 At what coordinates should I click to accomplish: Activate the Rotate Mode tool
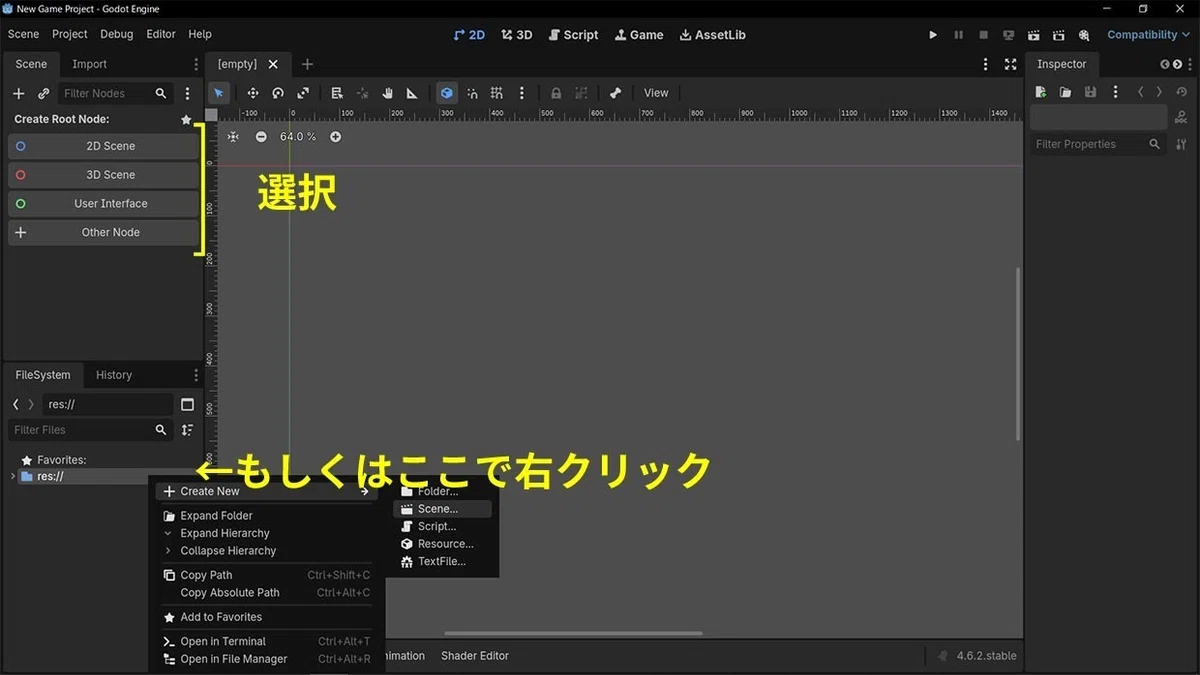point(278,93)
